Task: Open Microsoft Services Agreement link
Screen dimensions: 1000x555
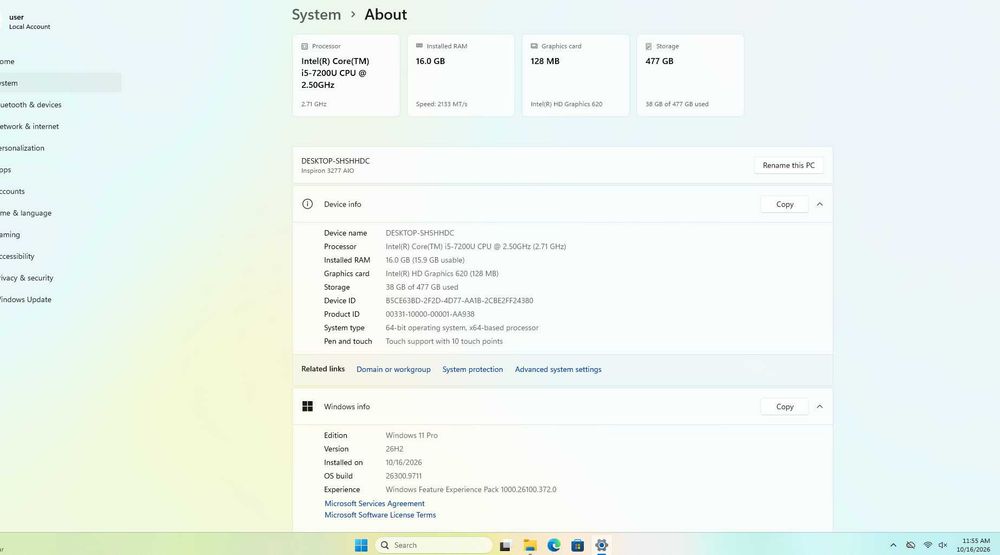Action: click(374, 503)
